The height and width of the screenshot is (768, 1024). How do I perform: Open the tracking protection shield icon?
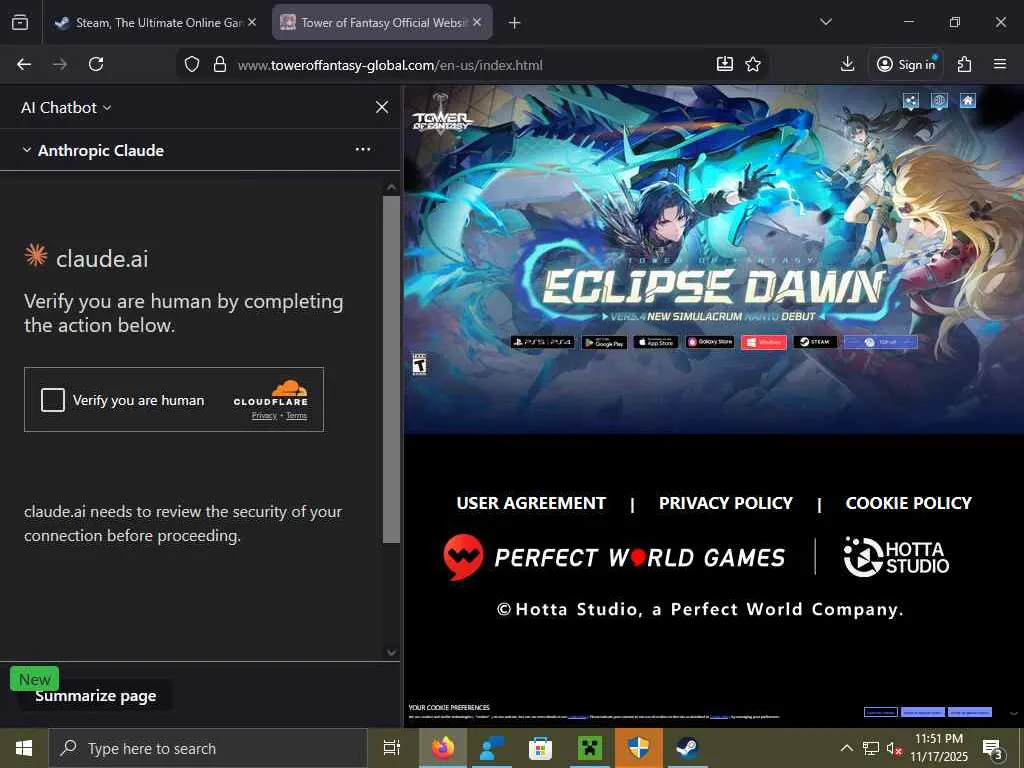click(x=191, y=64)
